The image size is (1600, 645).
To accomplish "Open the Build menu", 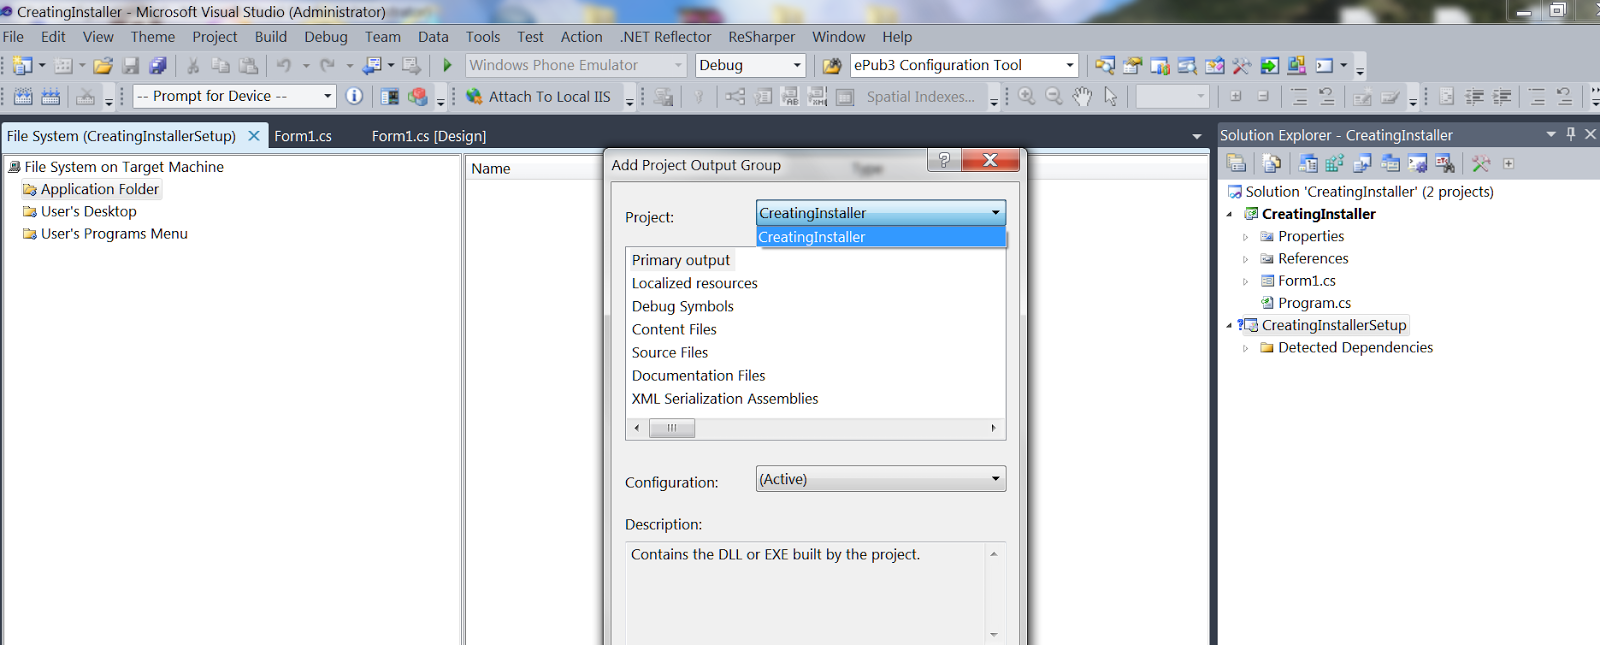I will coord(270,37).
